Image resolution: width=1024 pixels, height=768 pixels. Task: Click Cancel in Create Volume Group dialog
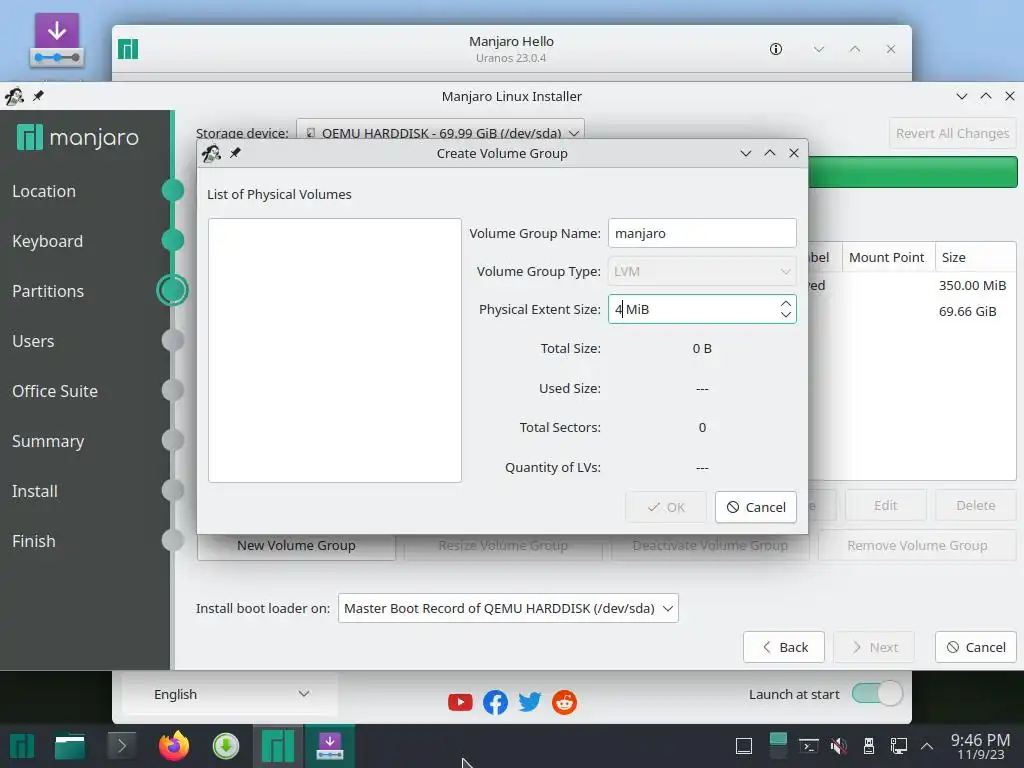[756, 507]
